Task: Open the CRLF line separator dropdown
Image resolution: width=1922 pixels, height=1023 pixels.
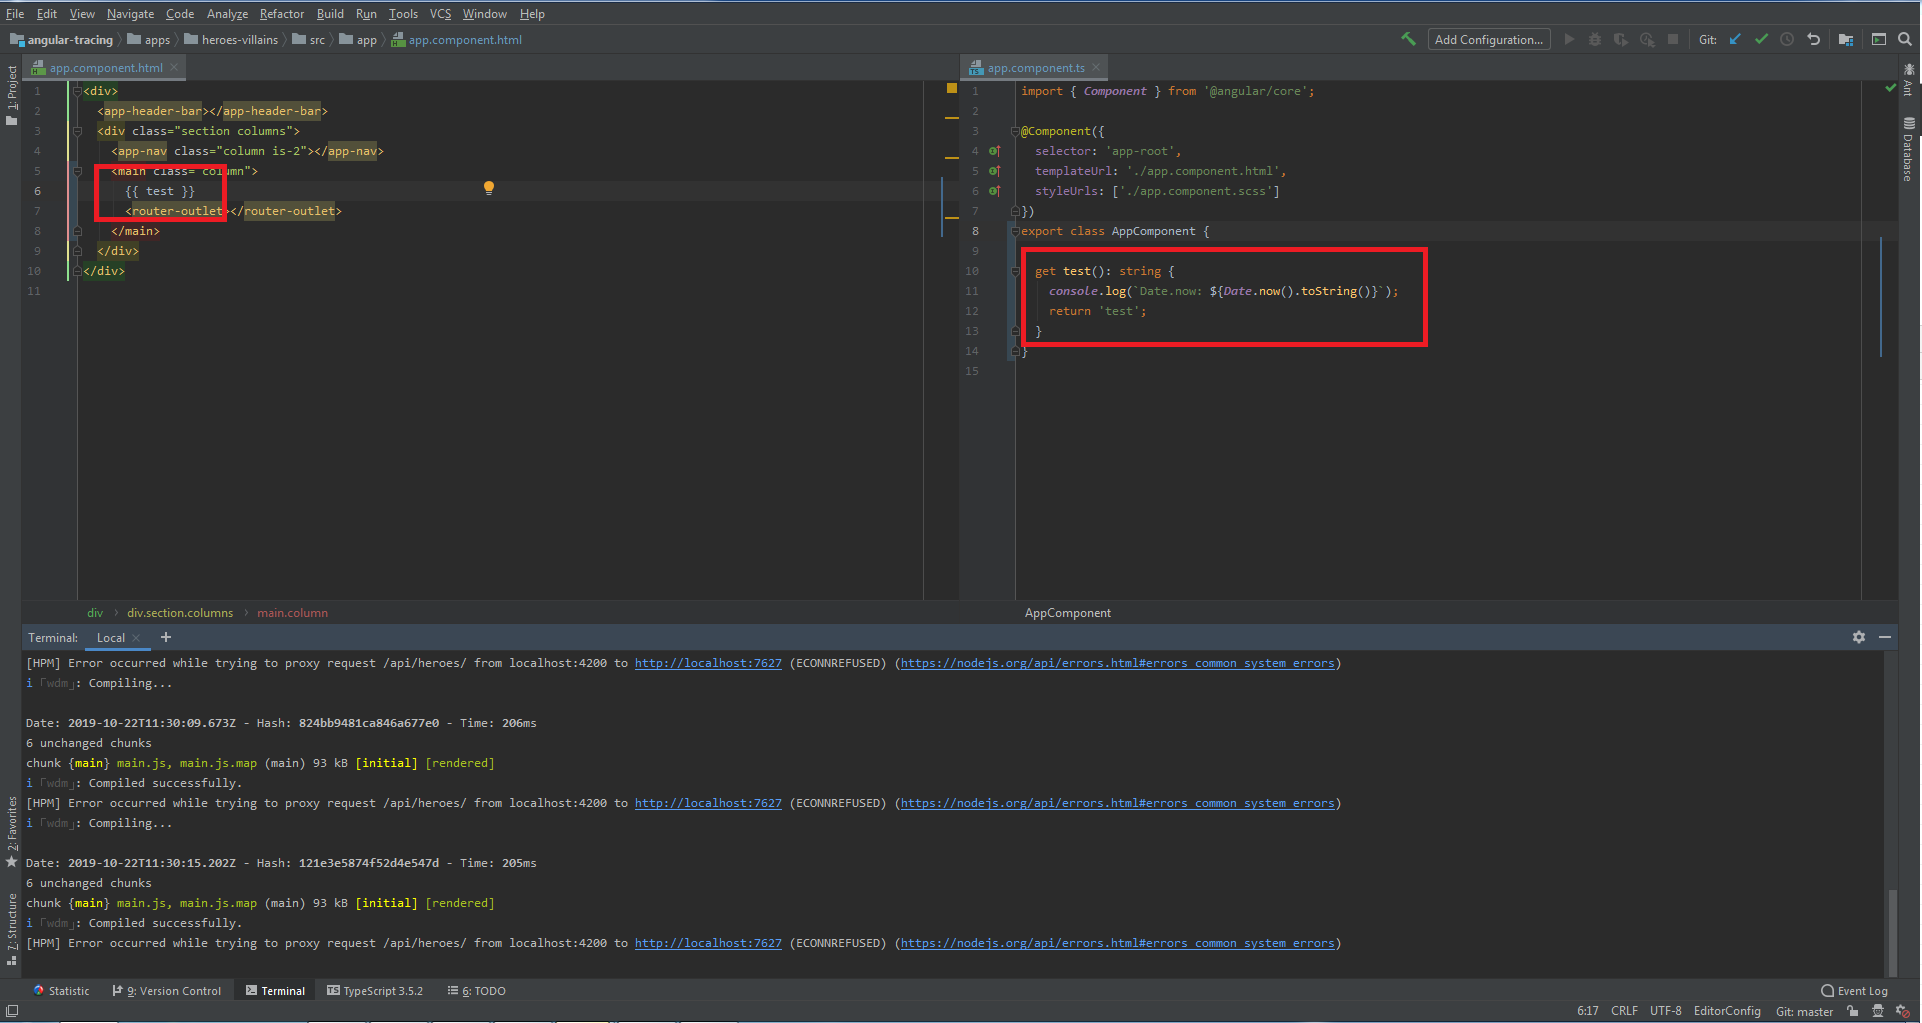Action: [1624, 1011]
